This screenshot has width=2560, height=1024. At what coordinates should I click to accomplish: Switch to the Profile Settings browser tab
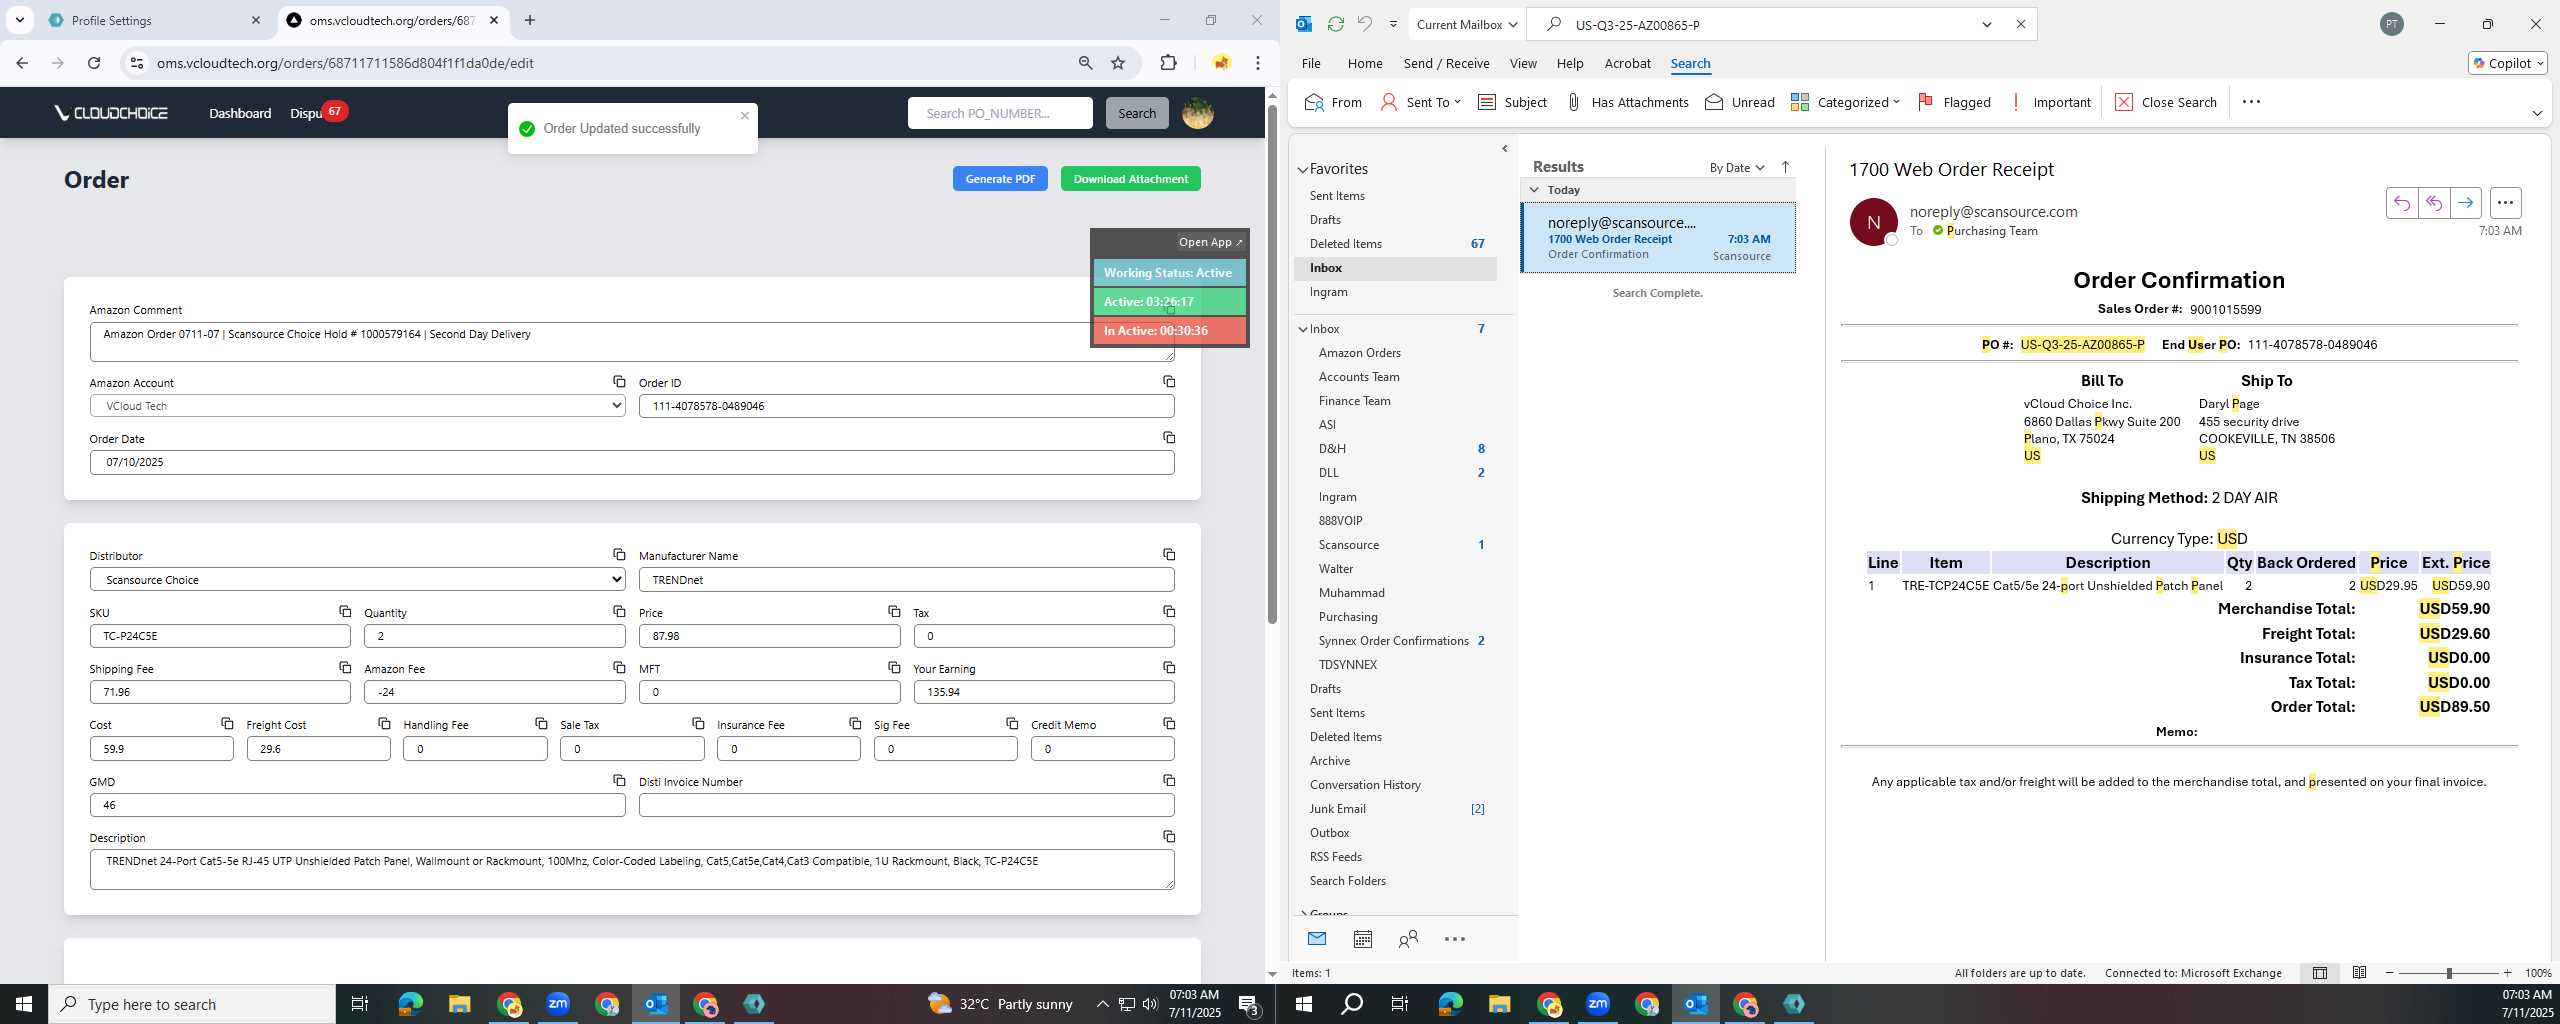(x=155, y=20)
